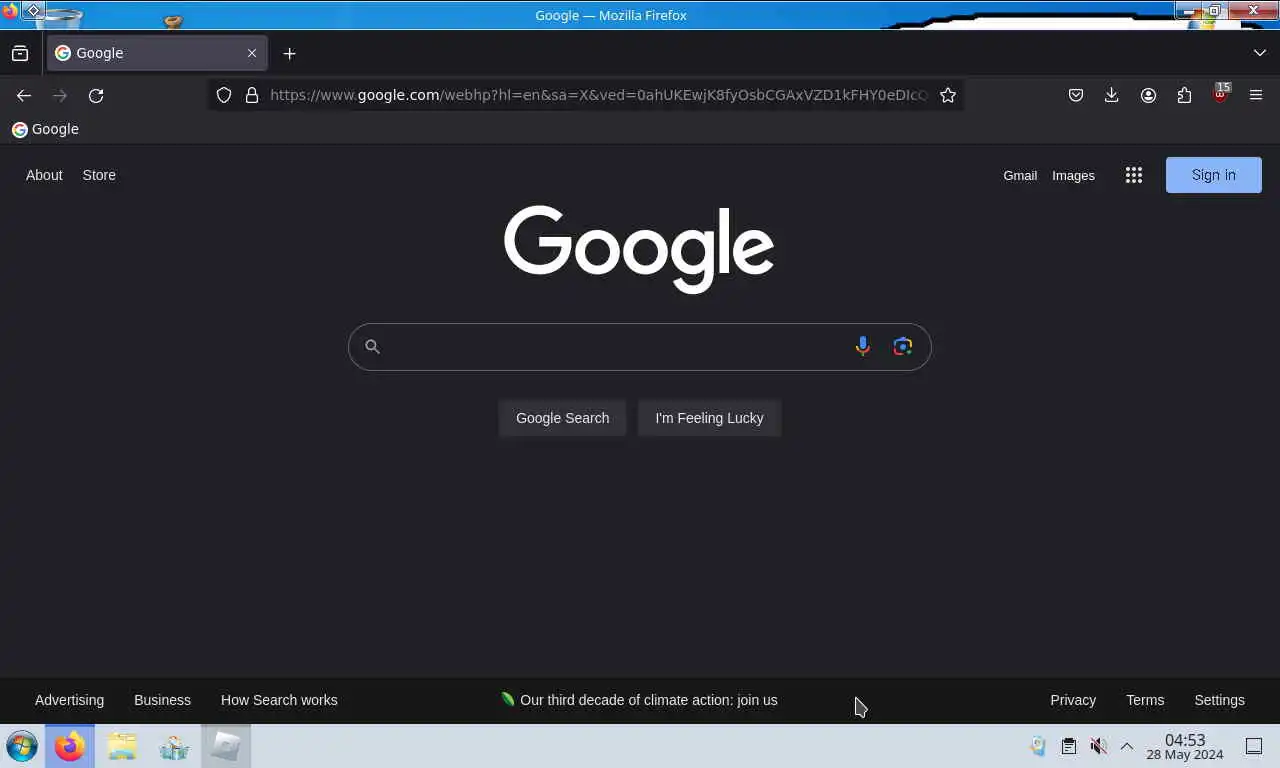Viewport: 1280px width, 768px height.
Task: Toggle the title bar pin diamond icon
Action: coord(33,11)
